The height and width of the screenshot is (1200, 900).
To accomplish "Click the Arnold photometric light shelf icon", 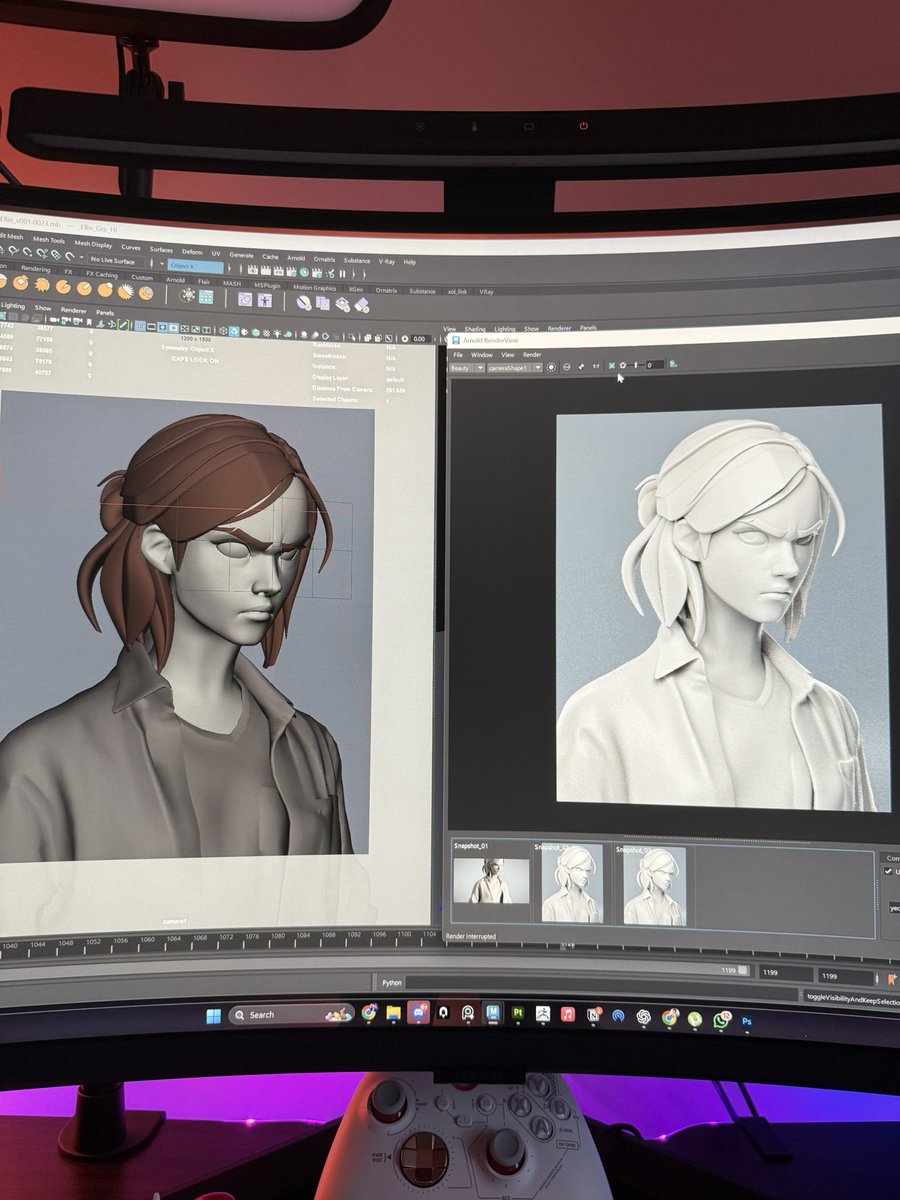I will tap(245, 298).
